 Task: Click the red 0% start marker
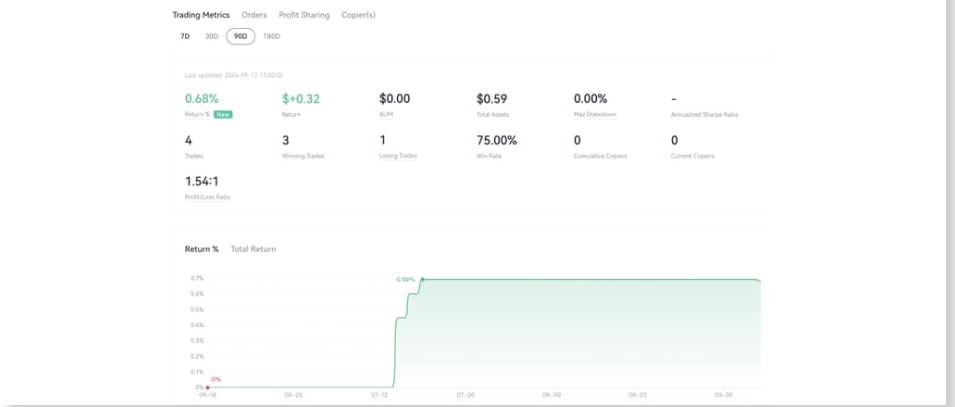coord(207,387)
